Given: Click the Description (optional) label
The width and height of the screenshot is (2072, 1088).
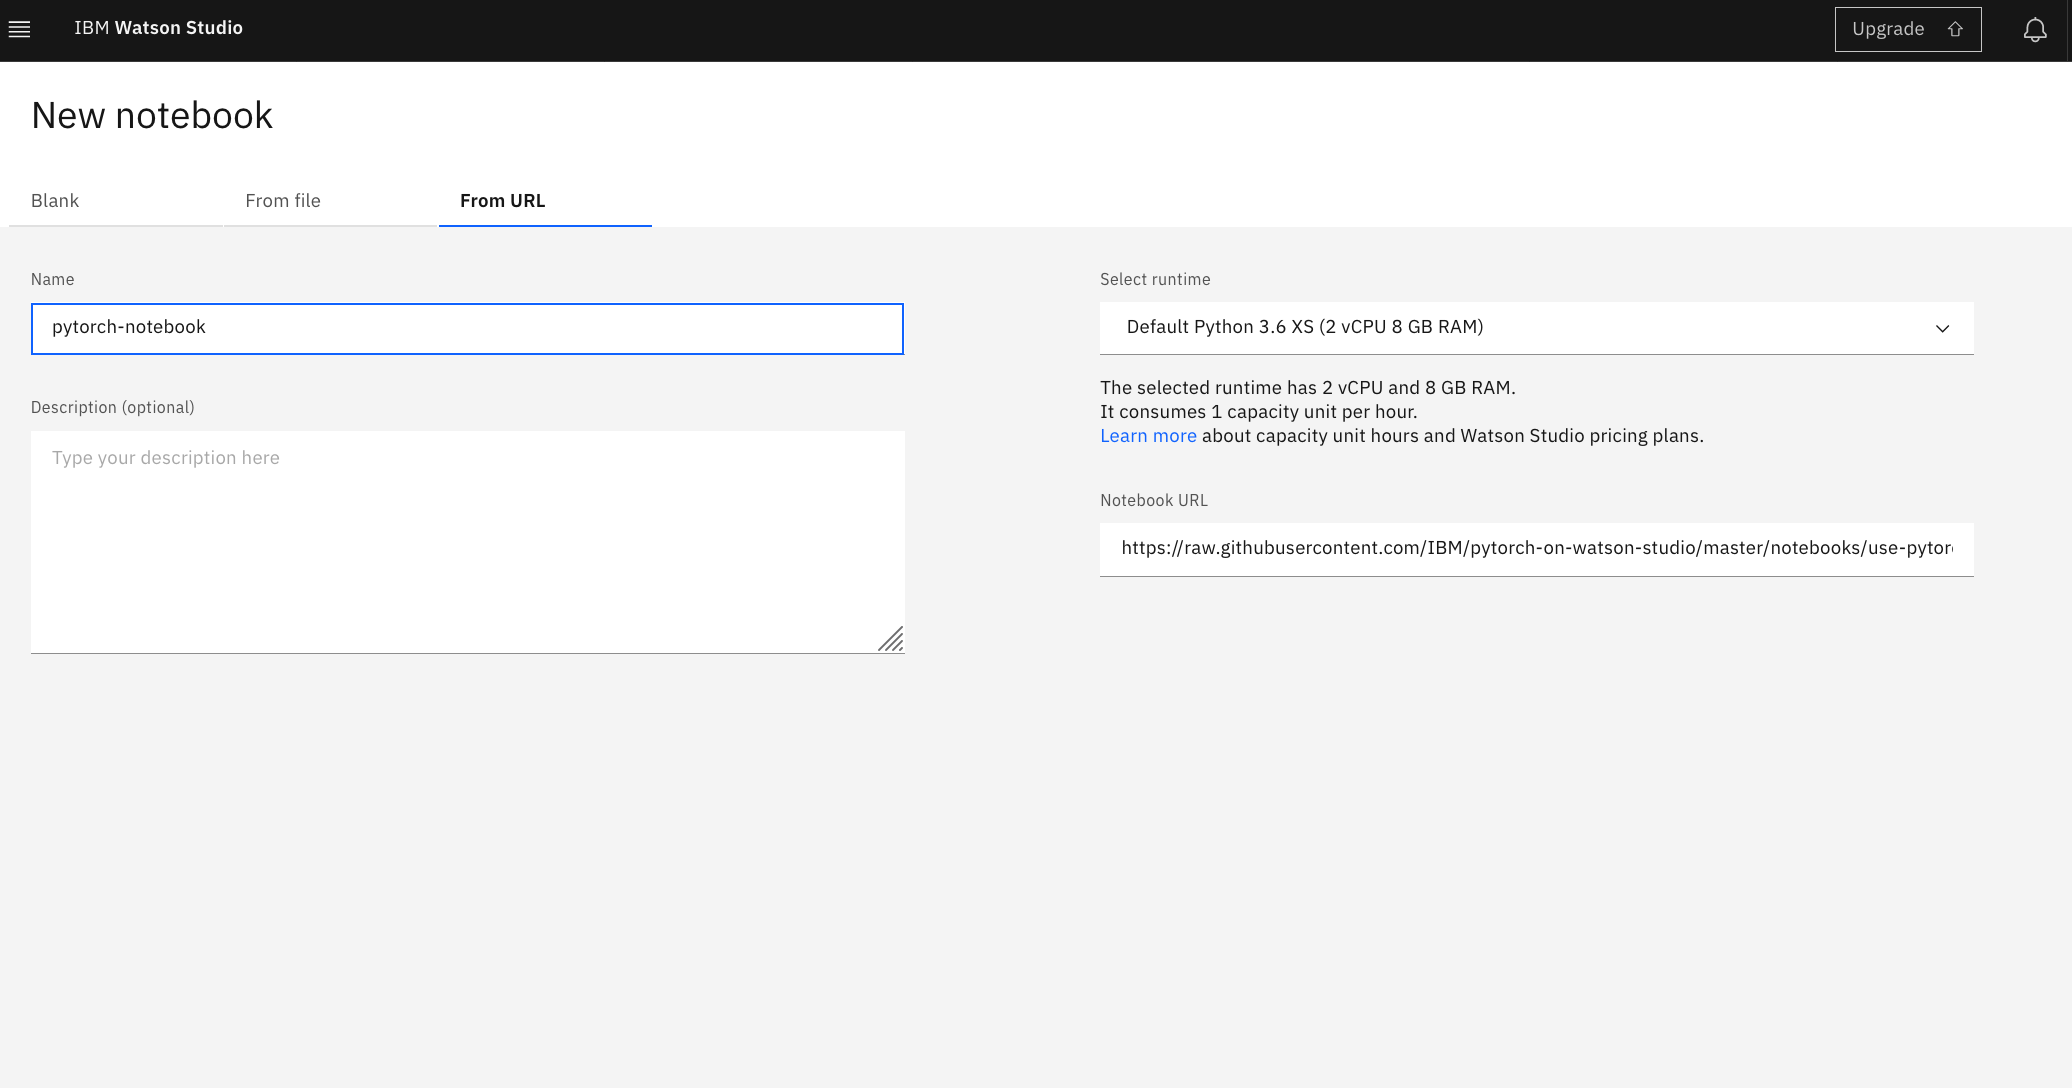Looking at the screenshot, I should (112, 408).
